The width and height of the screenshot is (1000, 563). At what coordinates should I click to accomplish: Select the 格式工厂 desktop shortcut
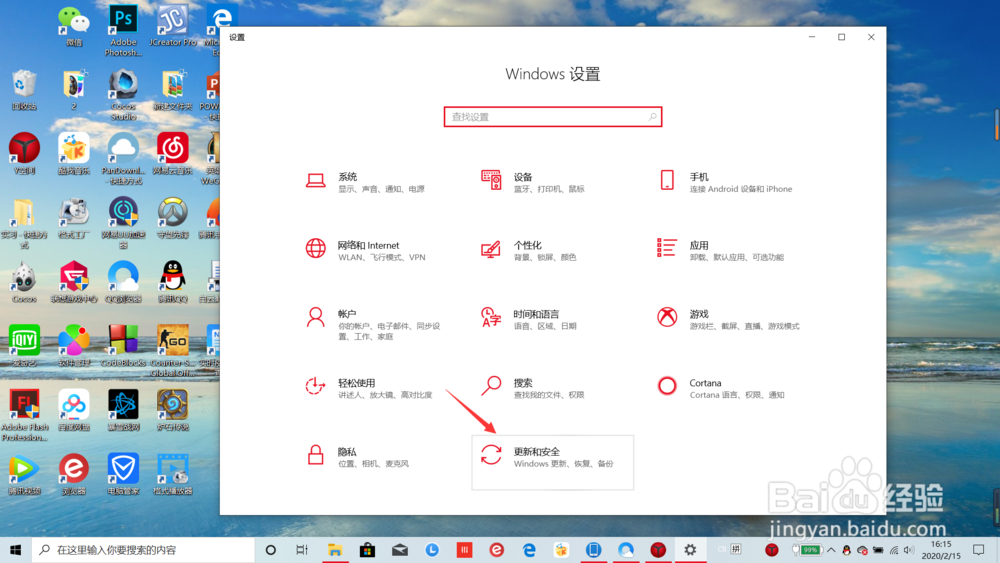pos(74,219)
